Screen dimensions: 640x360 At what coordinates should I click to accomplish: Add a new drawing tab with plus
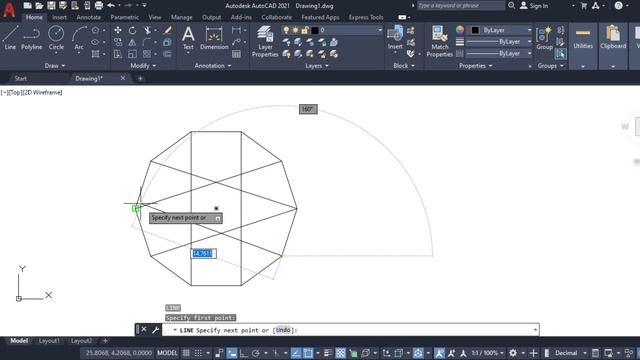[140, 78]
